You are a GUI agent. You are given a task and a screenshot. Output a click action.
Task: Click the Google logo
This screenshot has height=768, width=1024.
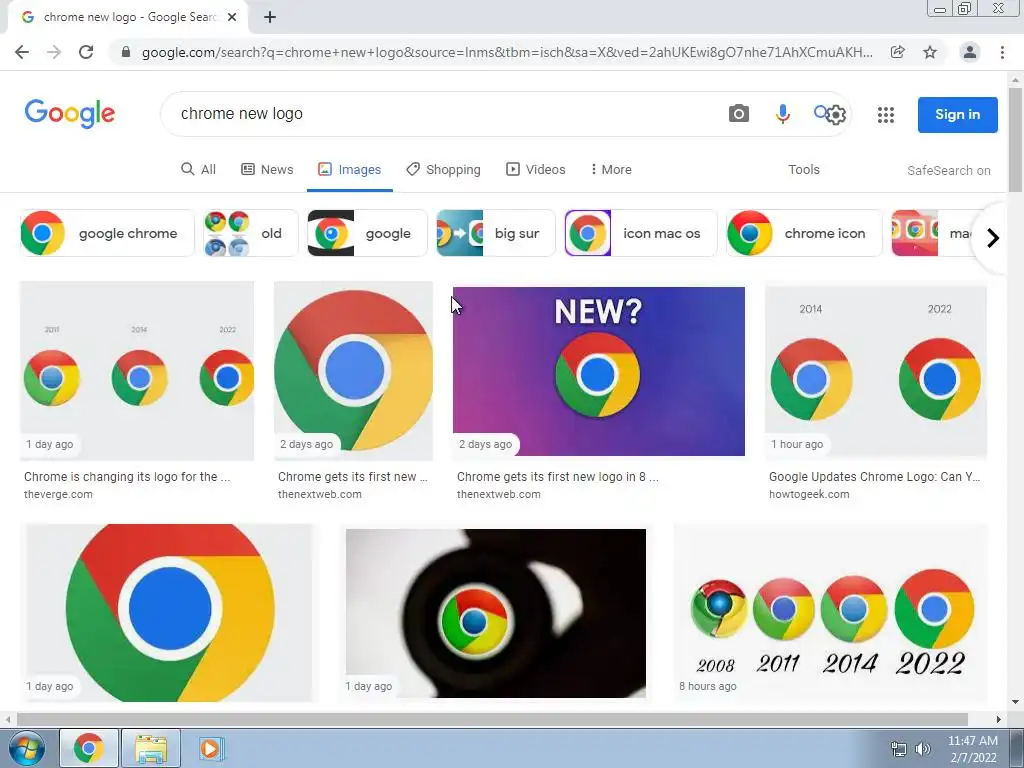[70, 114]
